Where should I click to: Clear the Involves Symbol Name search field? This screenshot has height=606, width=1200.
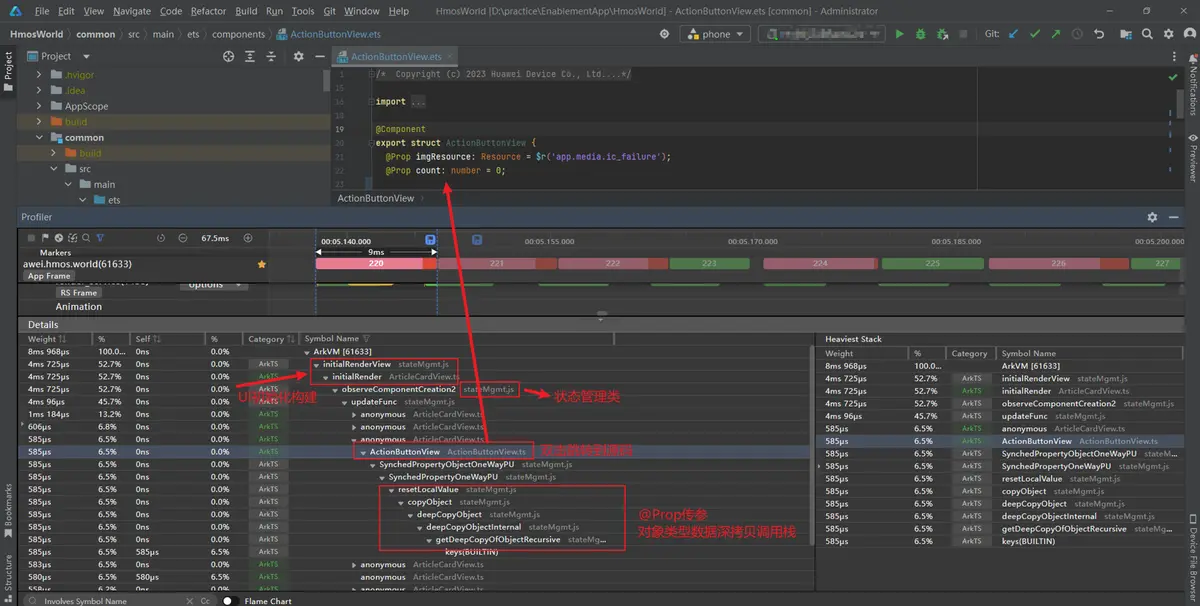[190, 601]
